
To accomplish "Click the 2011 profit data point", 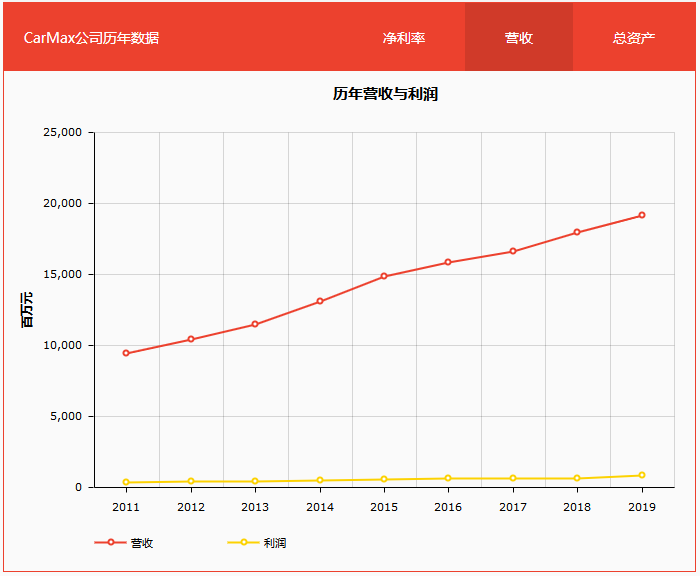I will [126, 482].
